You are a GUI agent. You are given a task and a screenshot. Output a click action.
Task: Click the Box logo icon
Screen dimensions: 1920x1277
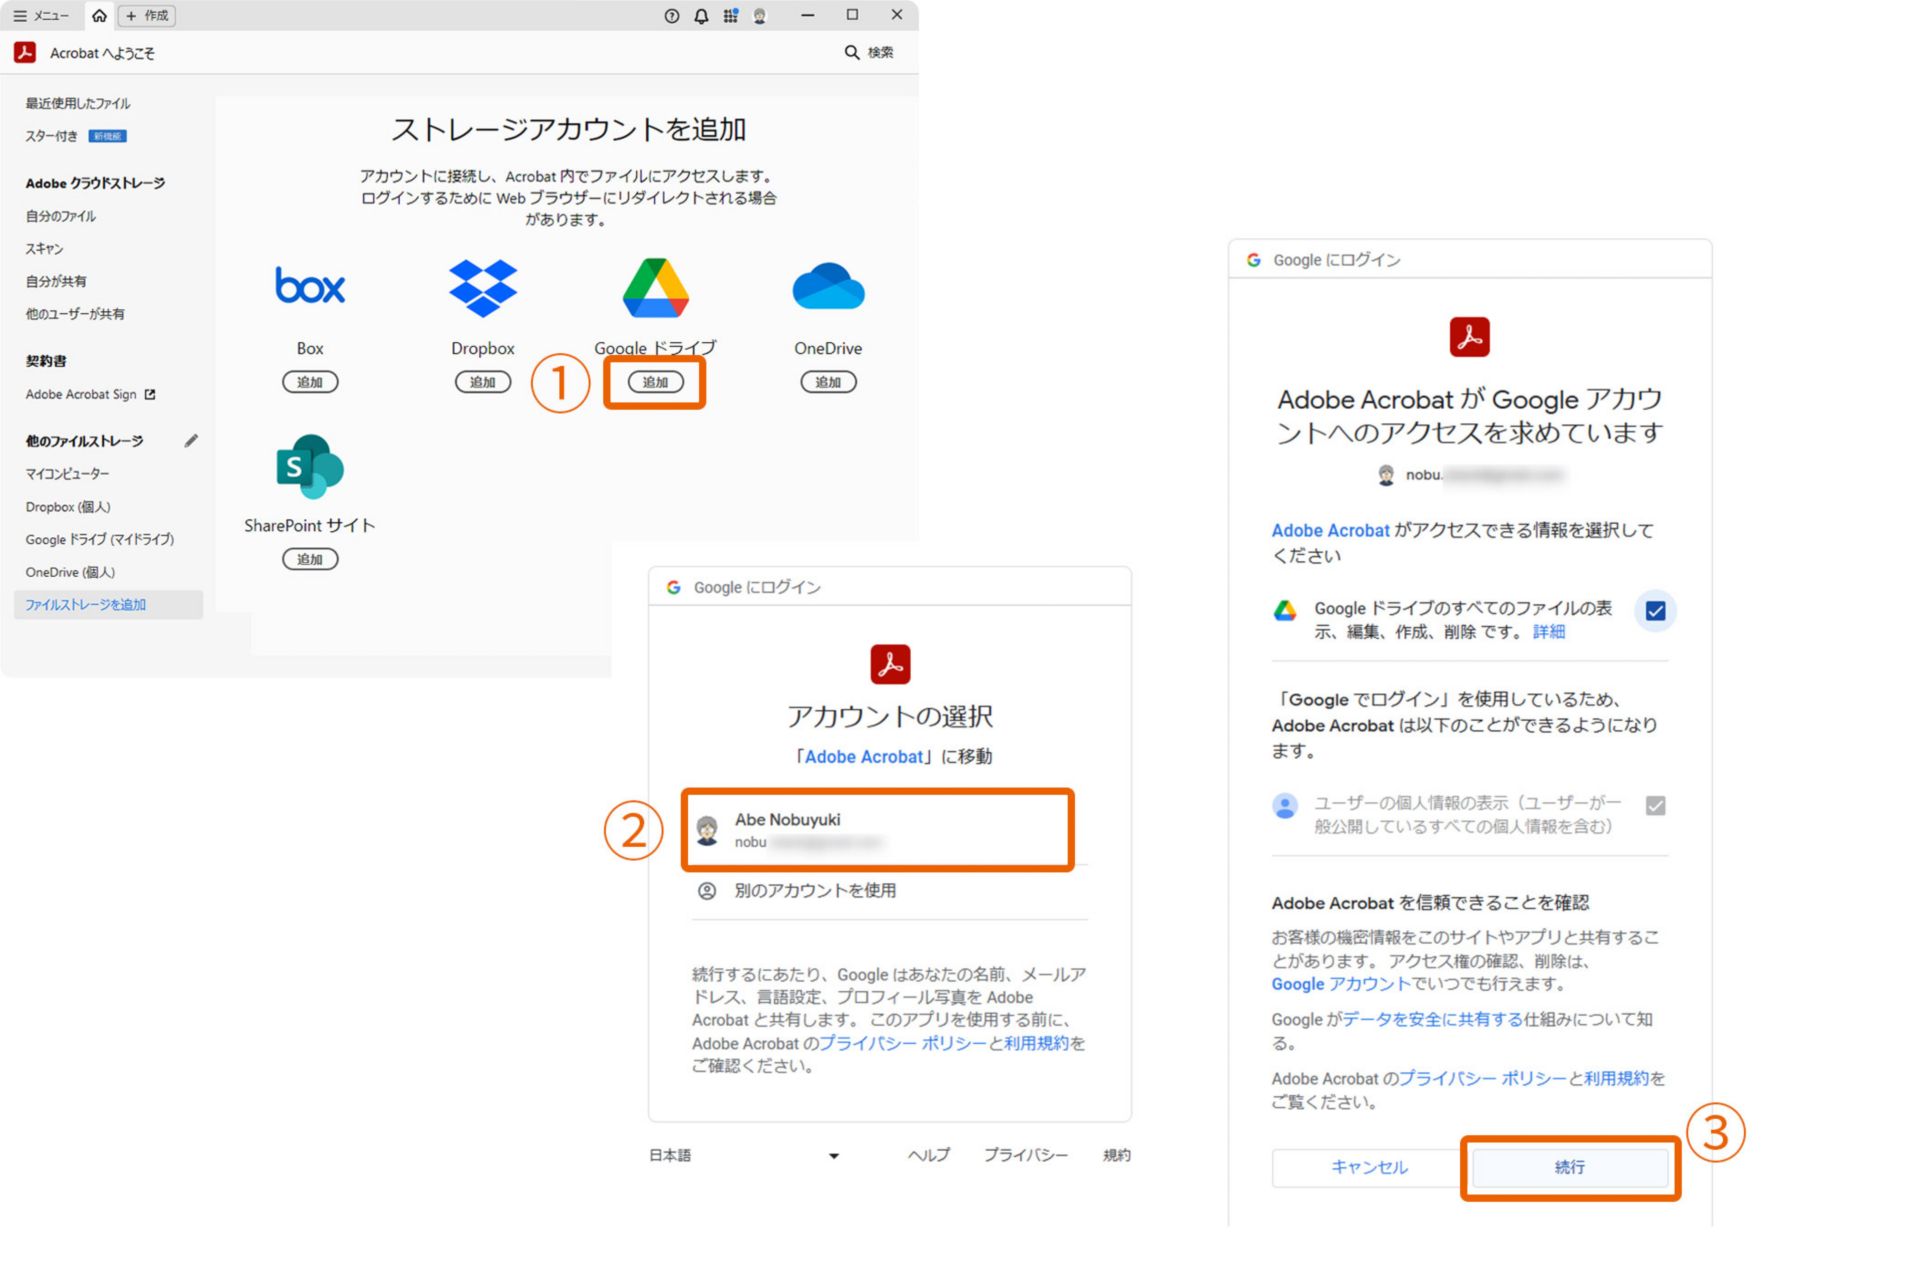click(310, 287)
